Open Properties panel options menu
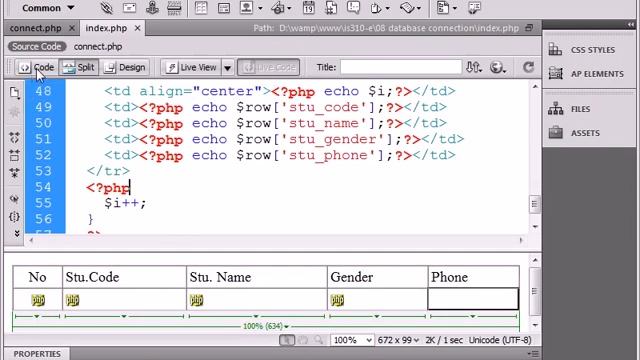 (x=533, y=354)
